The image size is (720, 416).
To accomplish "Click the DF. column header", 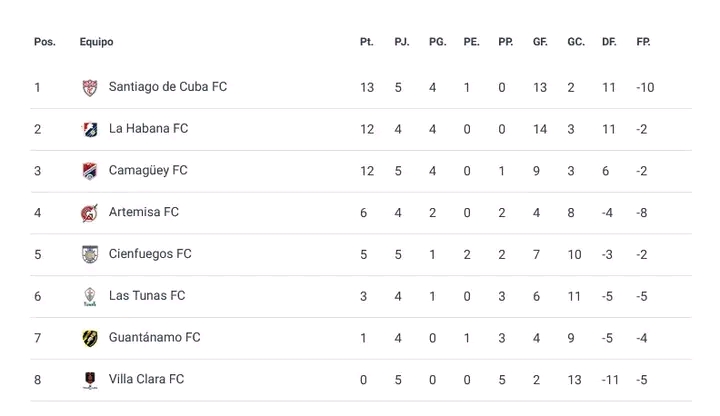I will point(609,42).
